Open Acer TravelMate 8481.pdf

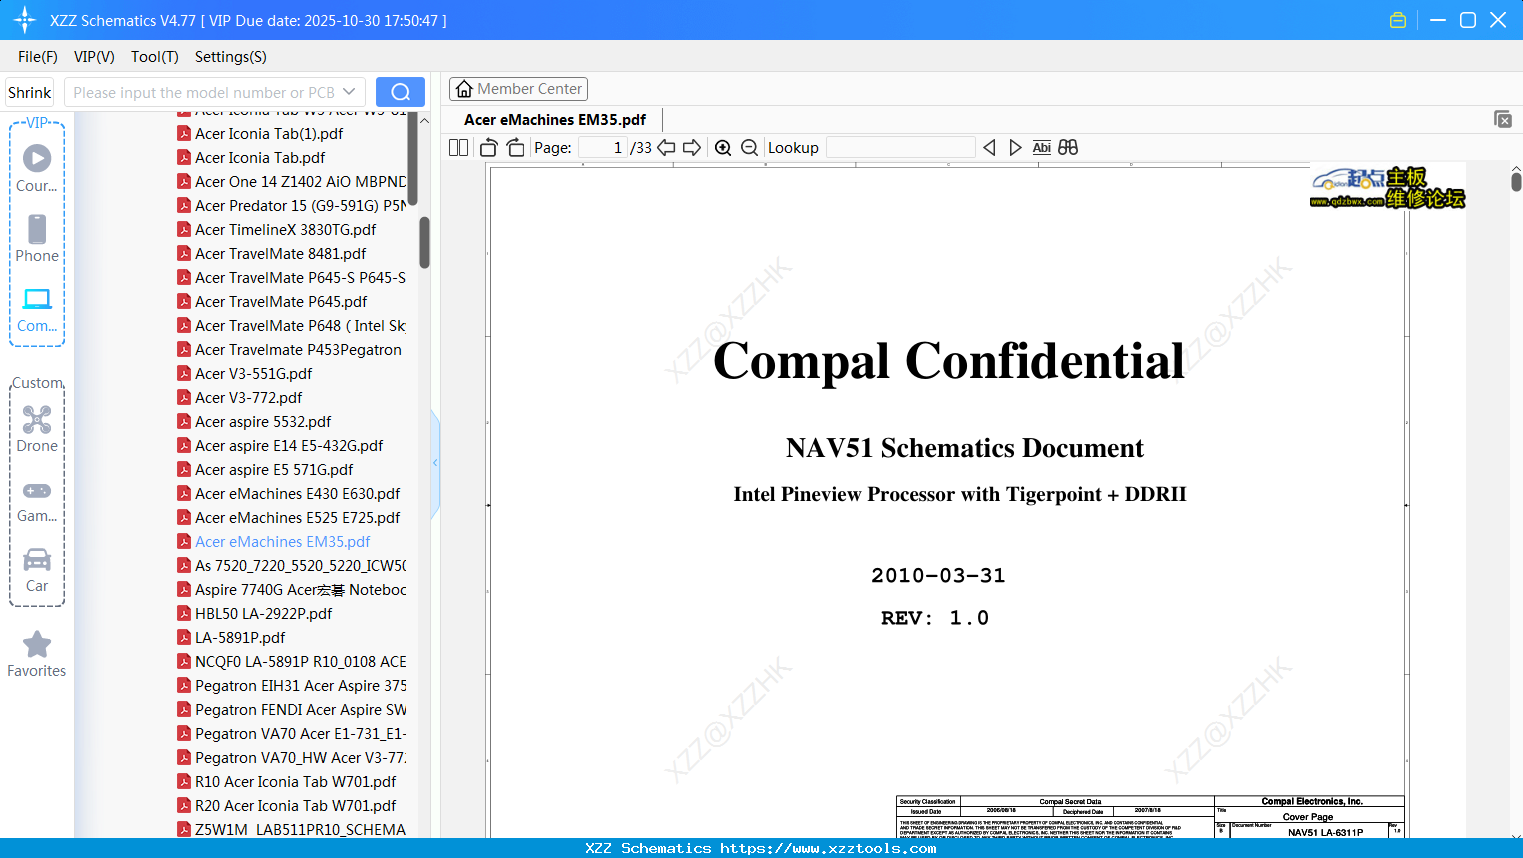click(x=281, y=253)
